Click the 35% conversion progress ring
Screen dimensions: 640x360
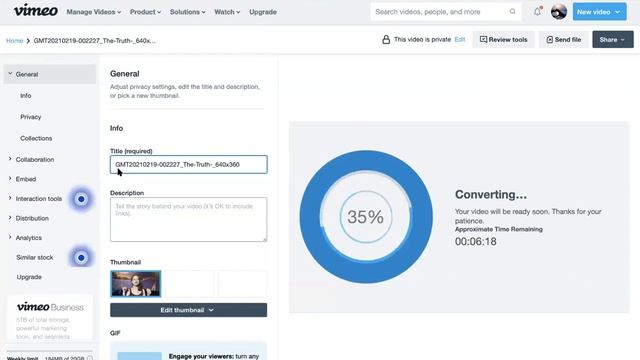coord(366,217)
